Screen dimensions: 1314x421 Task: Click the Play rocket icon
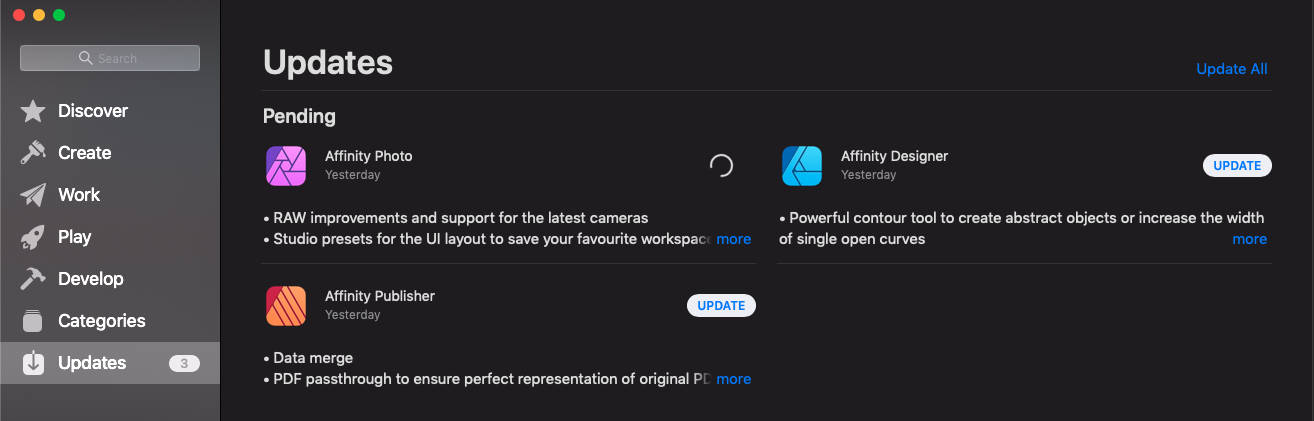point(33,237)
